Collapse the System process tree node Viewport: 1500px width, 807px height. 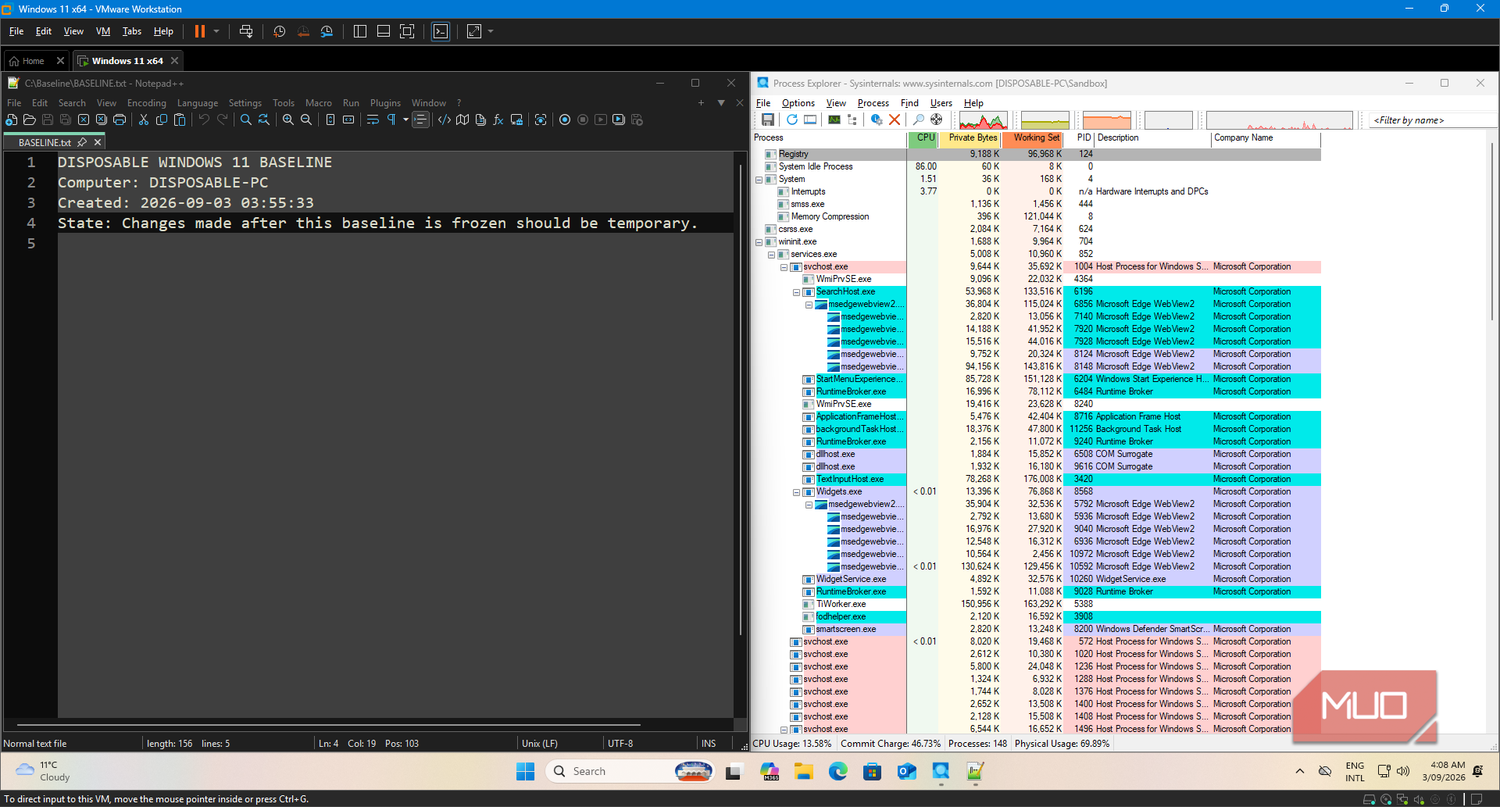[x=760, y=179]
